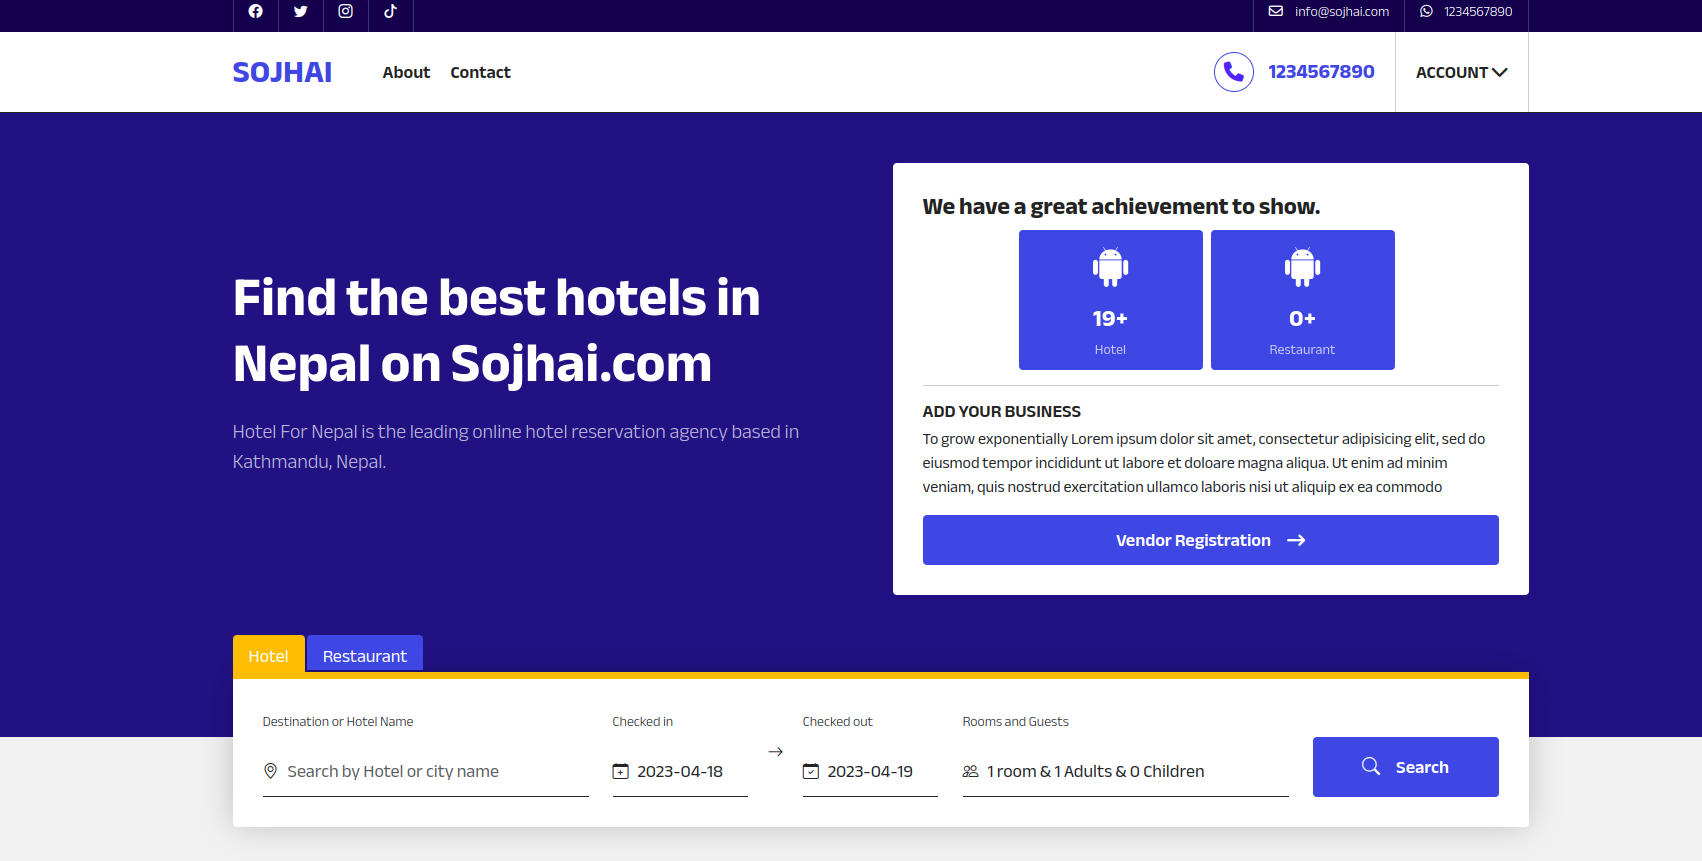Focus the hotel or city name field

coord(435,771)
